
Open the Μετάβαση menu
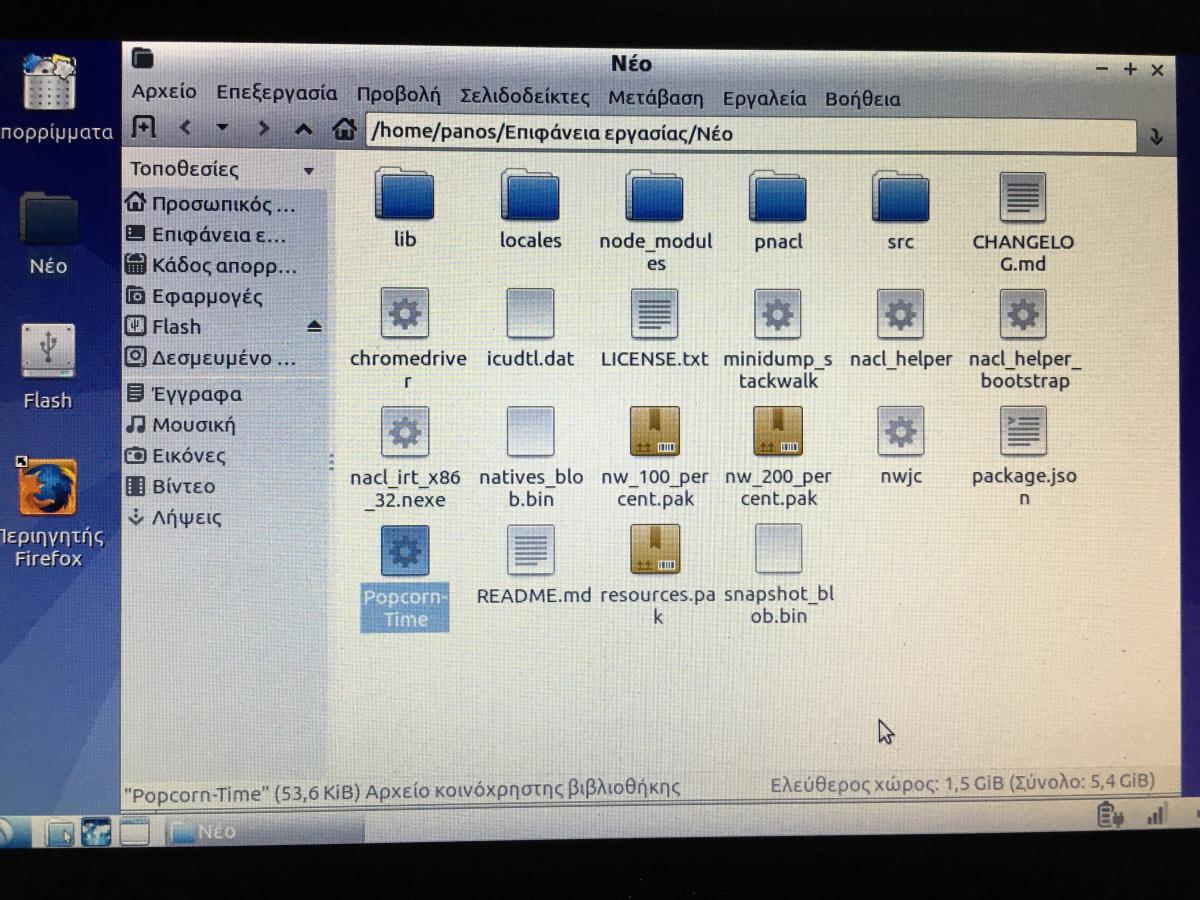click(656, 98)
